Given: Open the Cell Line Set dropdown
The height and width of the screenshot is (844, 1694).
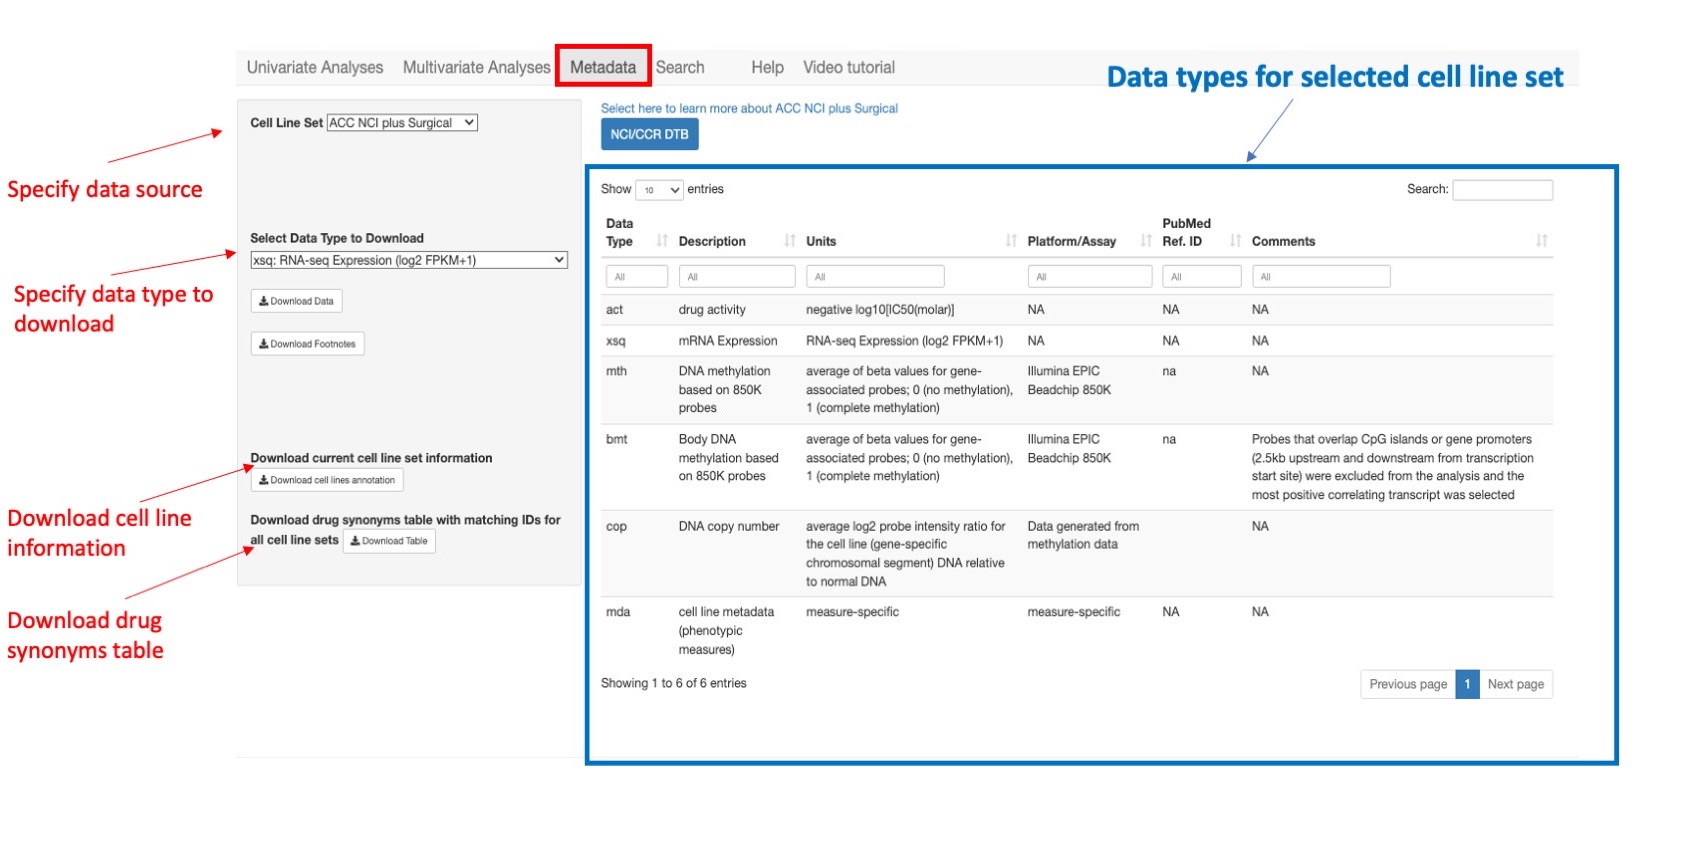Looking at the screenshot, I should click(x=402, y=123).
